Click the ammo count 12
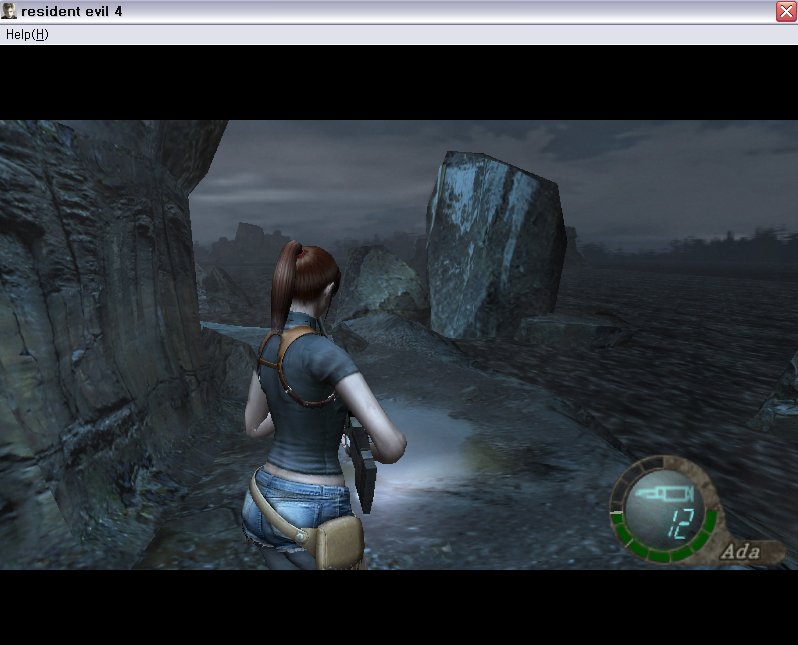 (680, 524)
